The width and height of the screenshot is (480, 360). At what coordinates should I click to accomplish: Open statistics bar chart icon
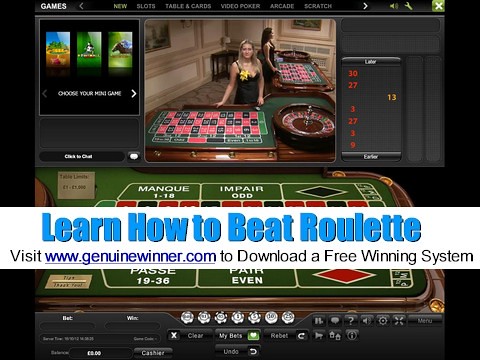tap(319, 321)
